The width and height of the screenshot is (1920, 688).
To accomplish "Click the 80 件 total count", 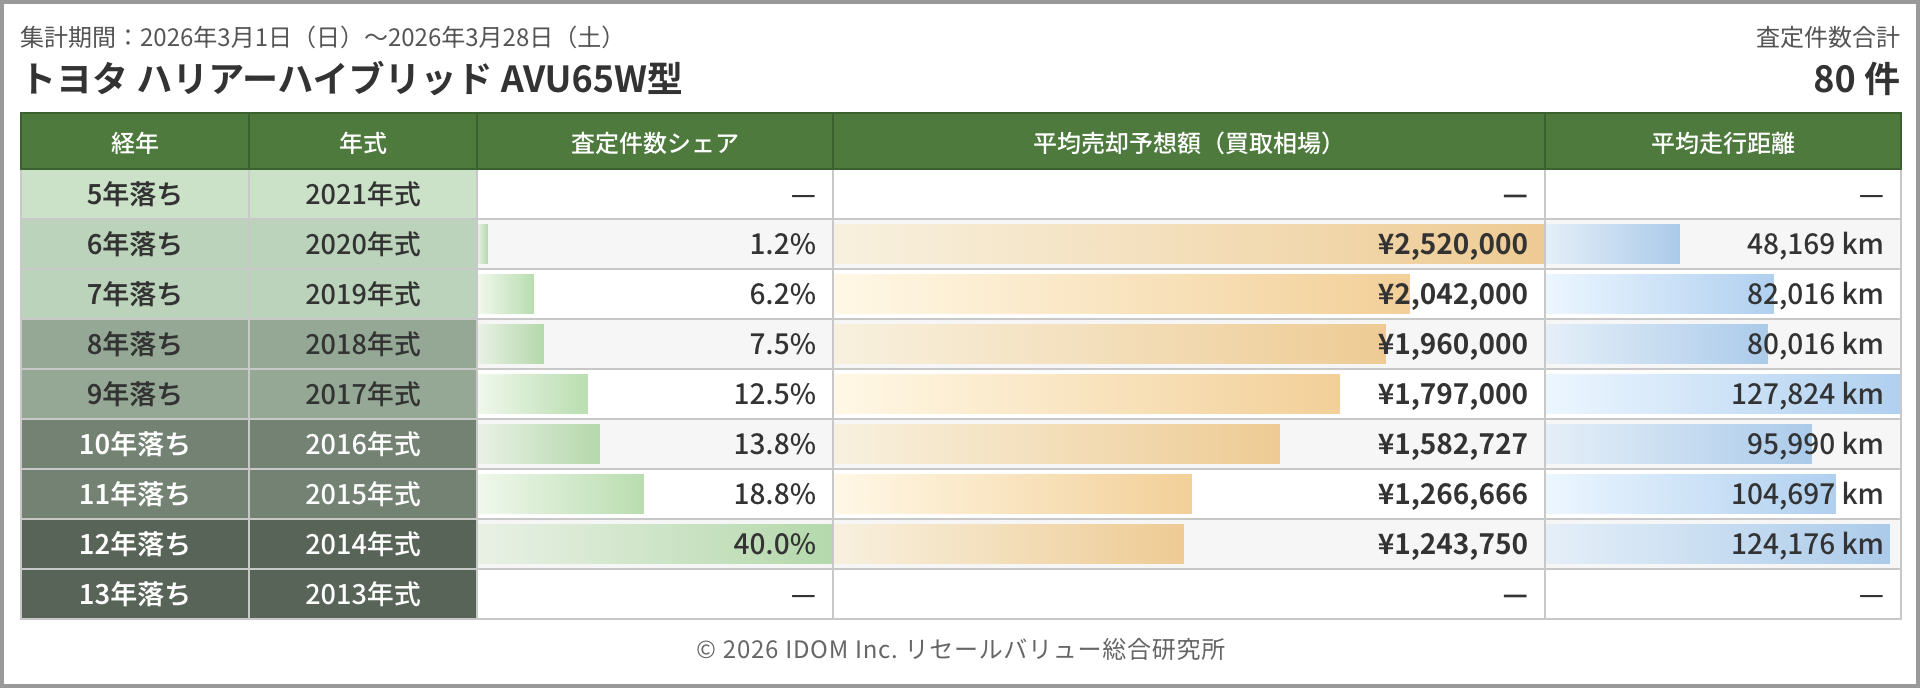I will point(1855,78).
